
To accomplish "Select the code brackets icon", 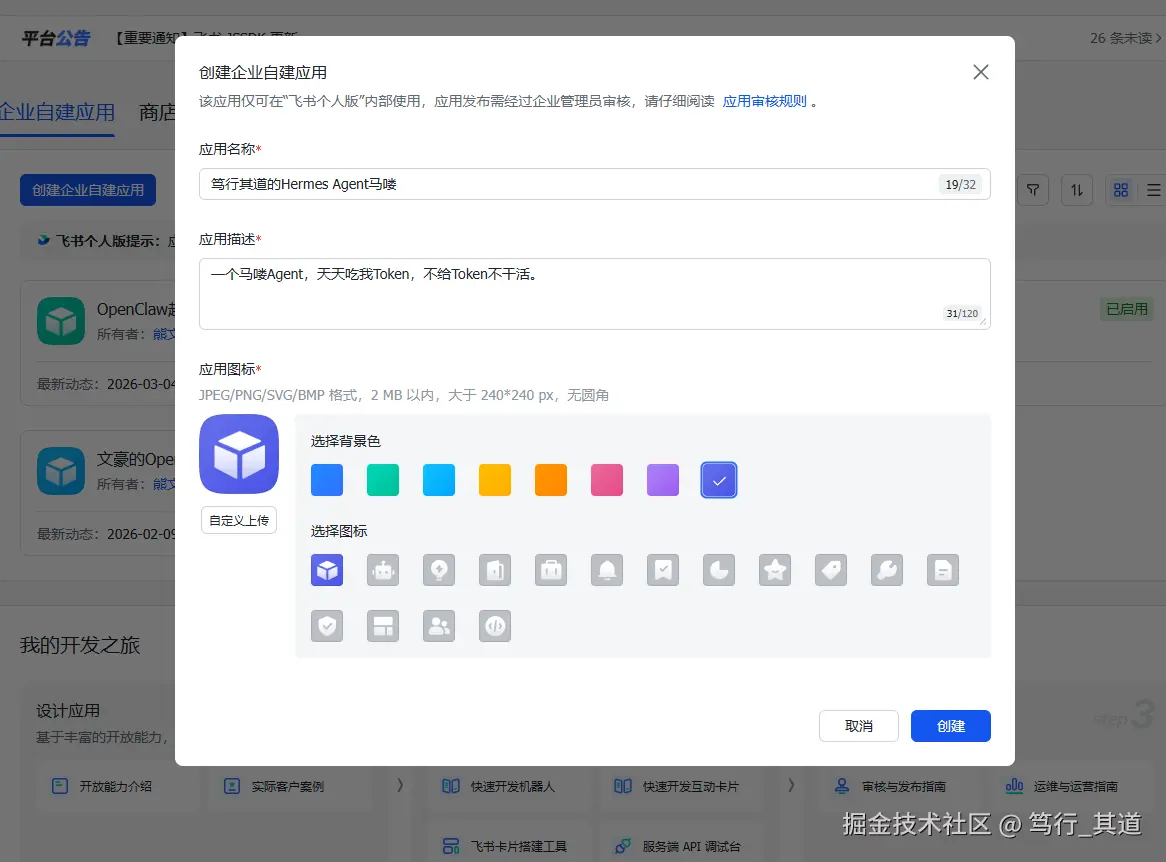I will coord(495,626).
